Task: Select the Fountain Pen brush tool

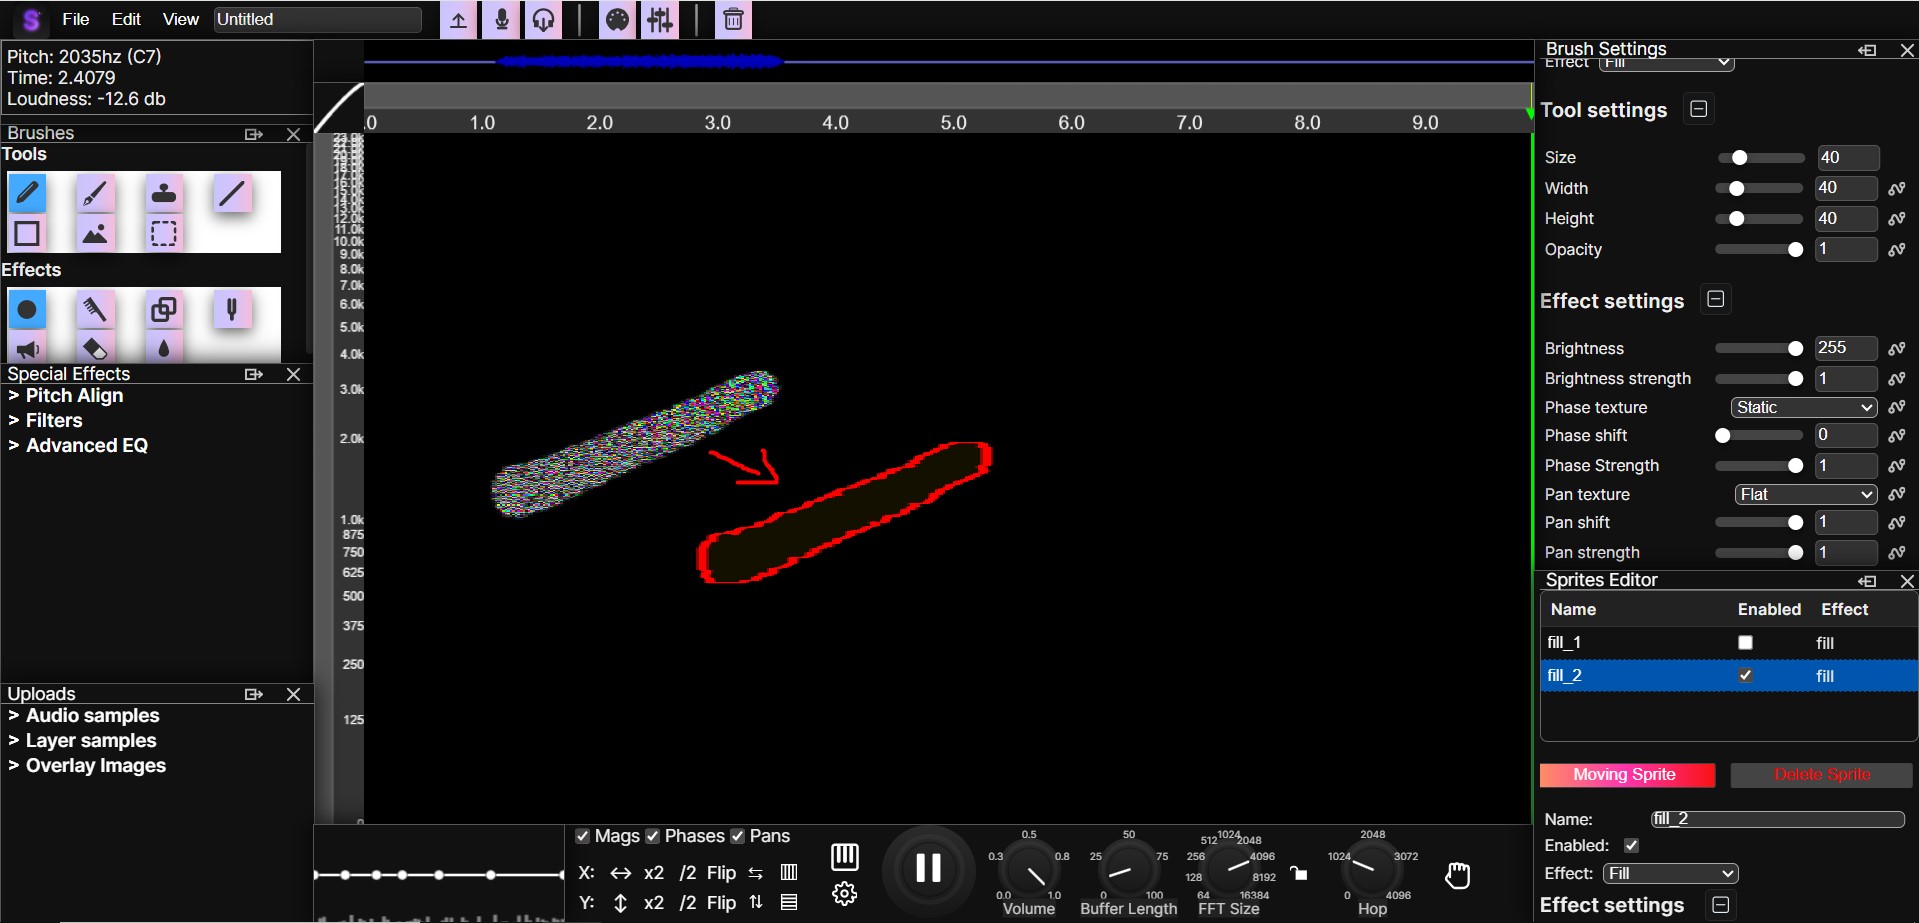Action: point(95,192)
